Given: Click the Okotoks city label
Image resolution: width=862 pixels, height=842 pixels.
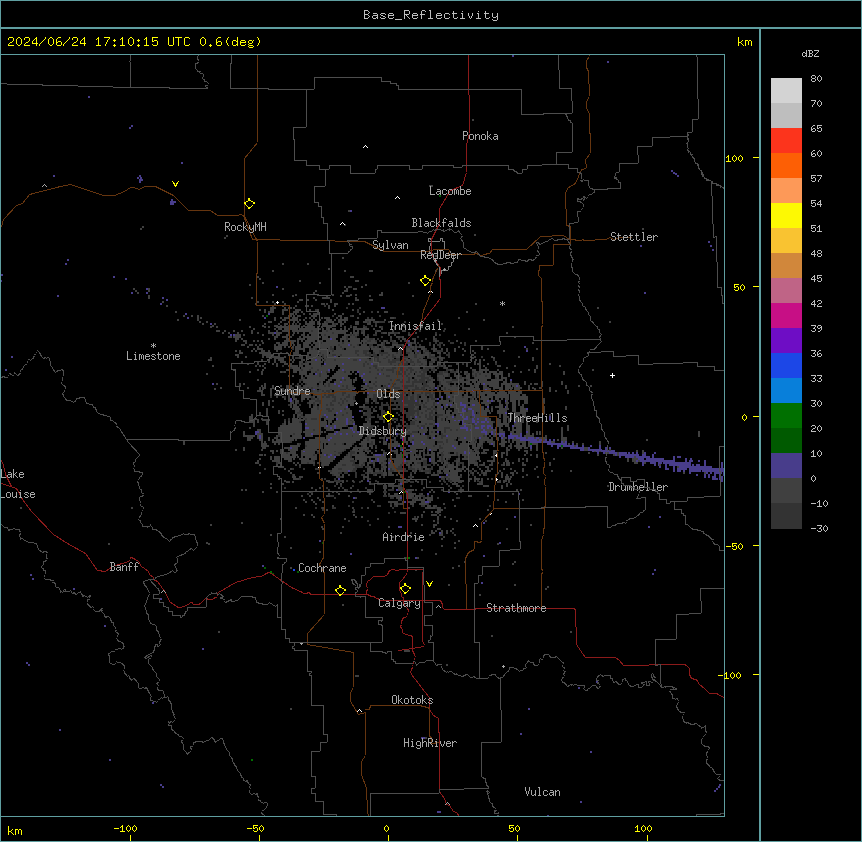Looking at the screenshot, I should click(x=412, y=700).
